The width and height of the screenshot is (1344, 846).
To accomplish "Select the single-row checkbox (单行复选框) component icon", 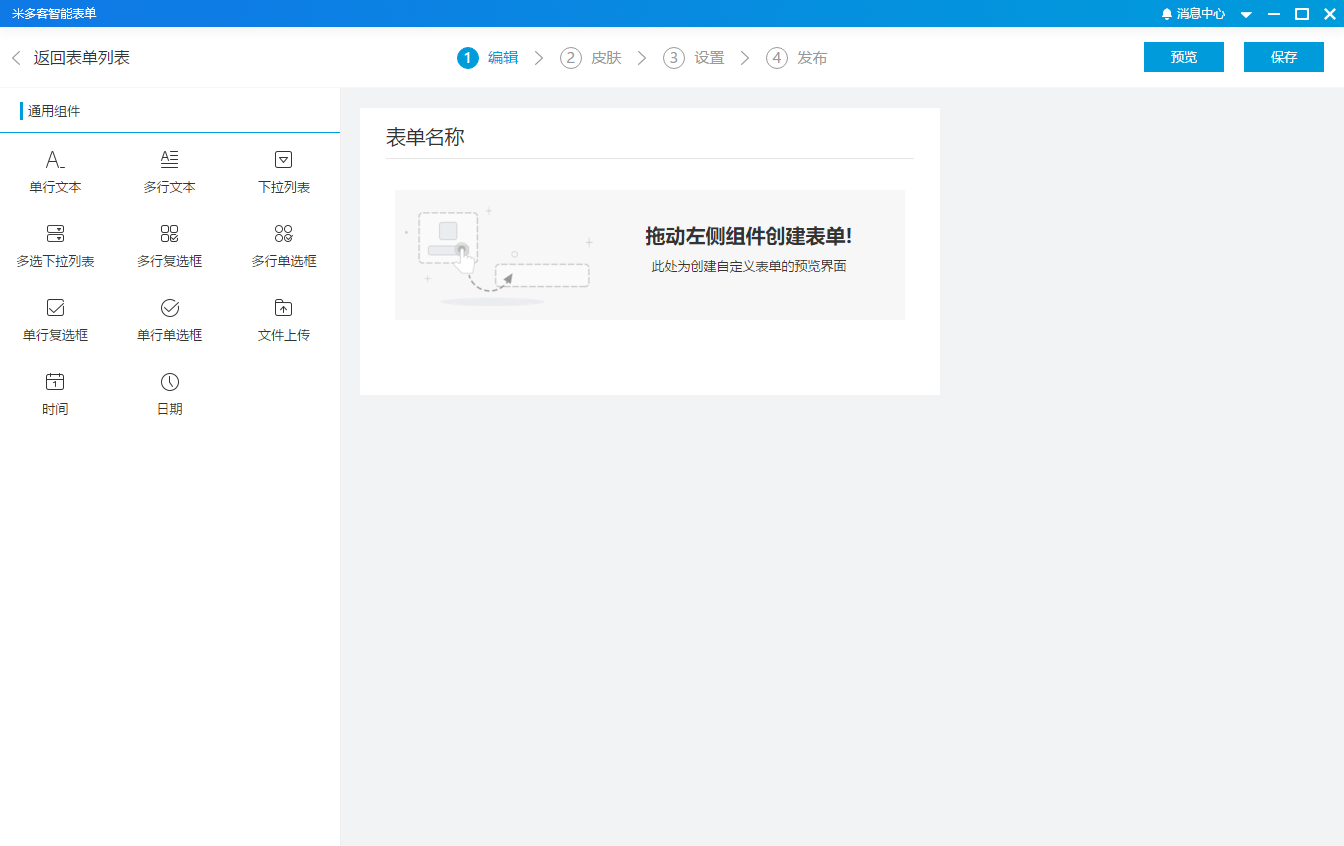I will [55, 308].
